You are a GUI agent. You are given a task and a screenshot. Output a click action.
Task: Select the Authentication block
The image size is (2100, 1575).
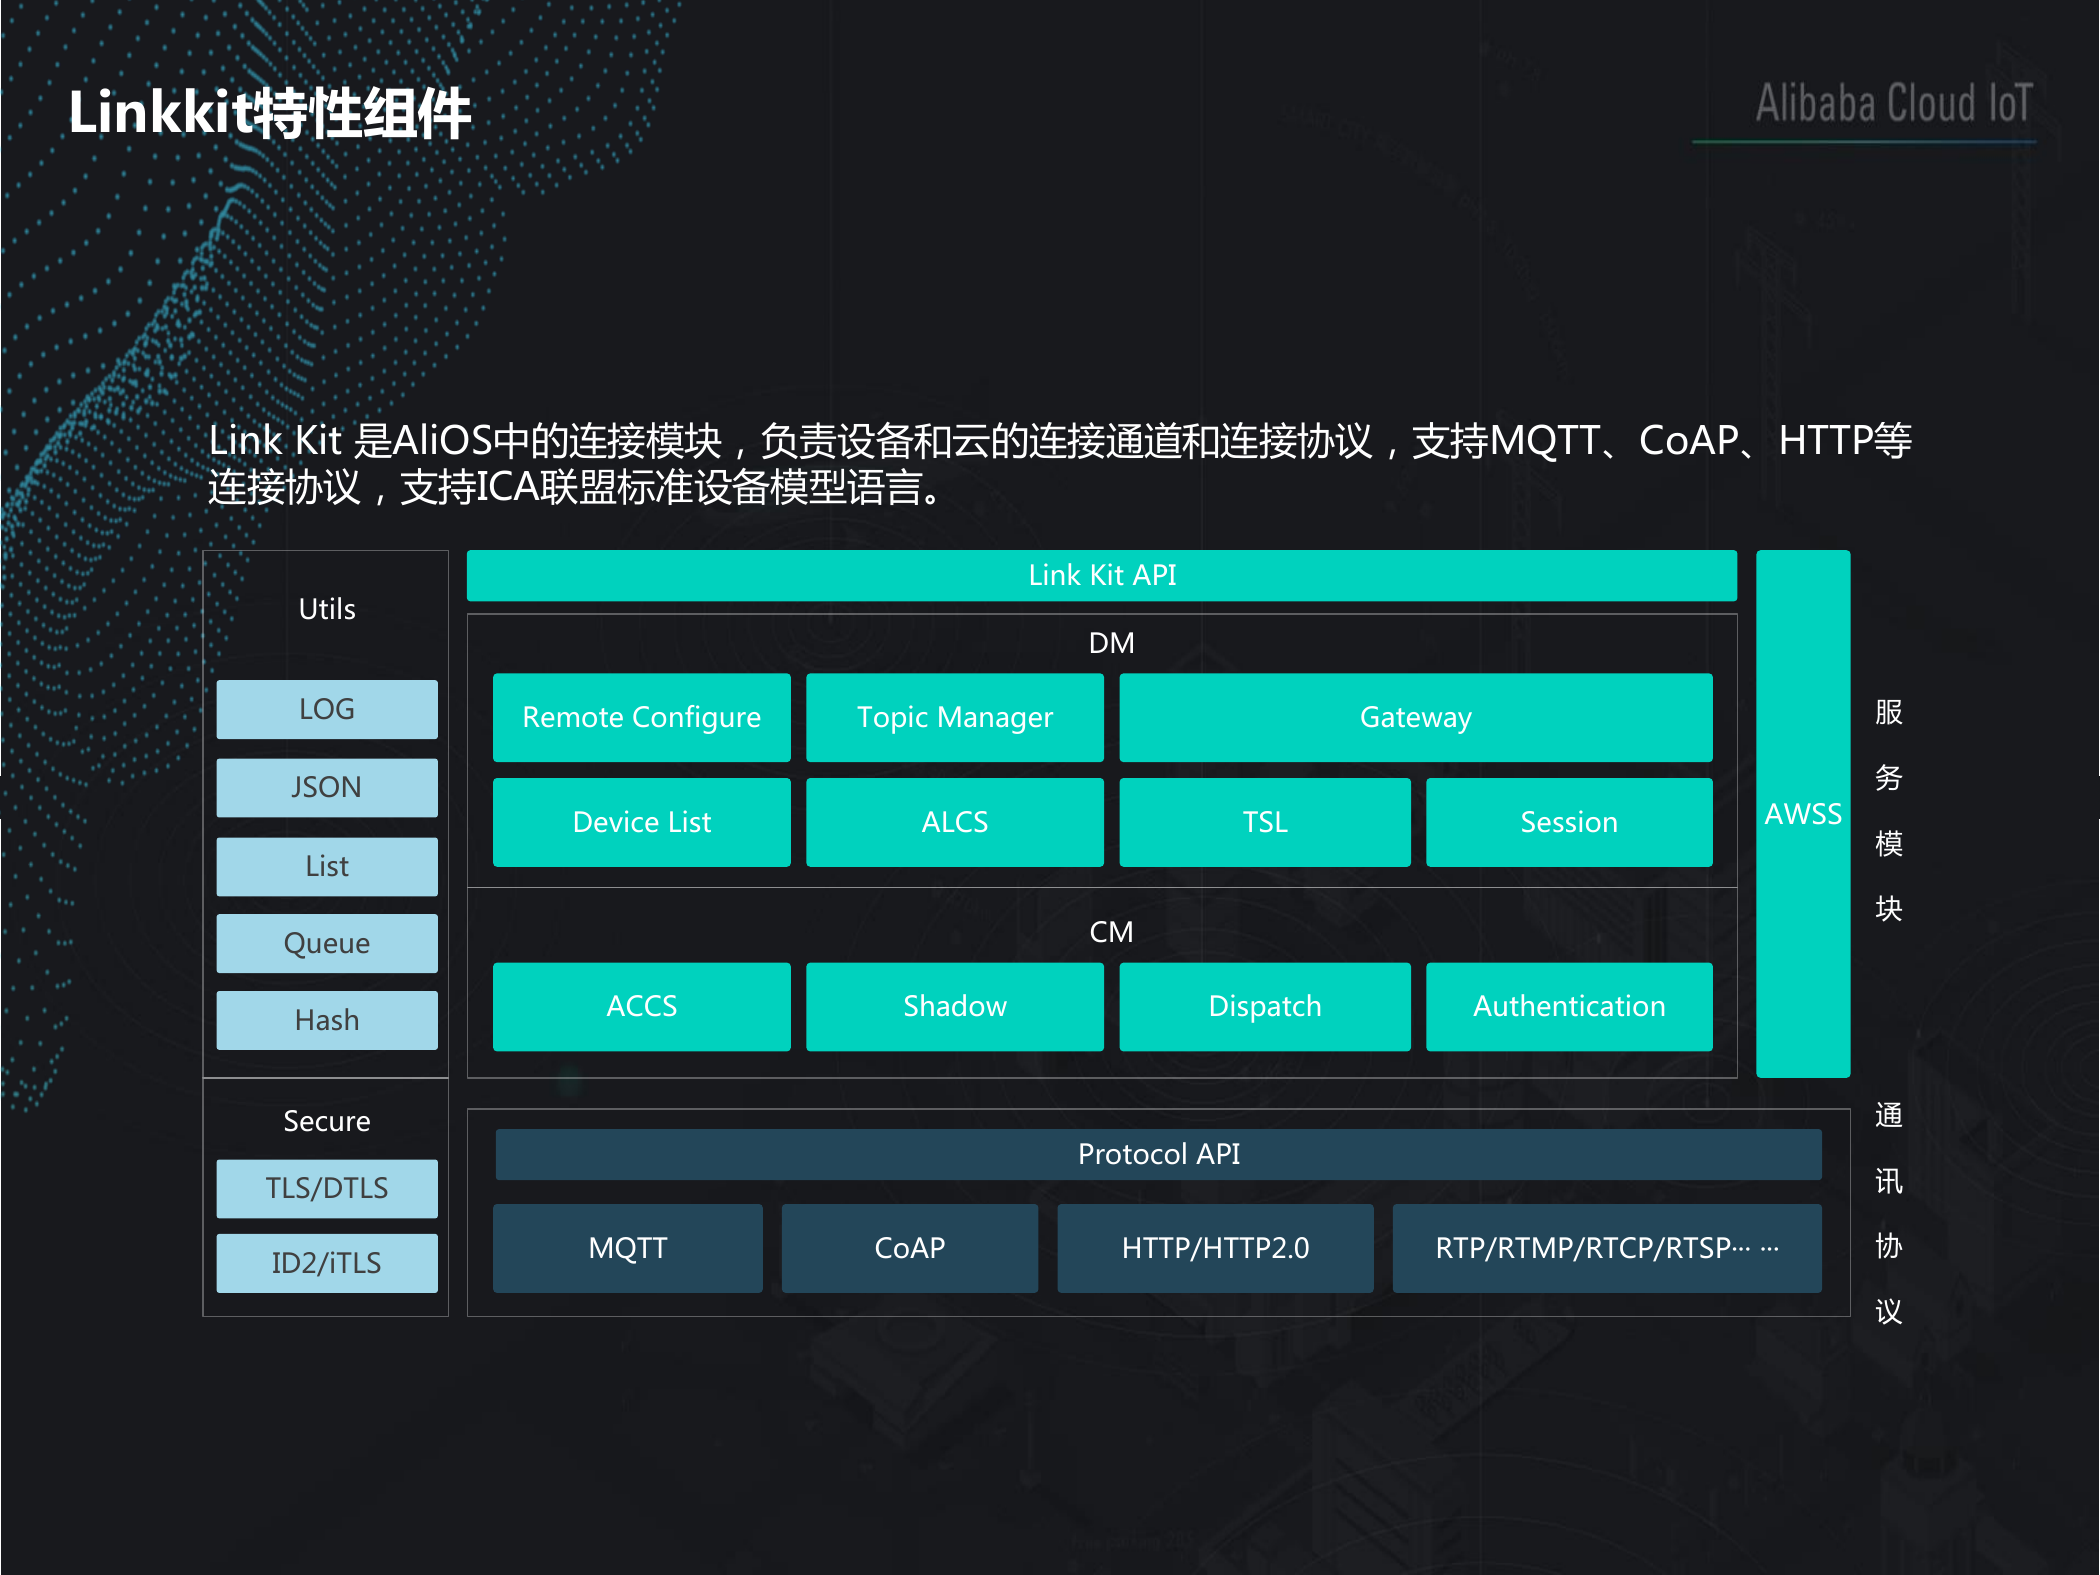click(x=1569, y=1006)
